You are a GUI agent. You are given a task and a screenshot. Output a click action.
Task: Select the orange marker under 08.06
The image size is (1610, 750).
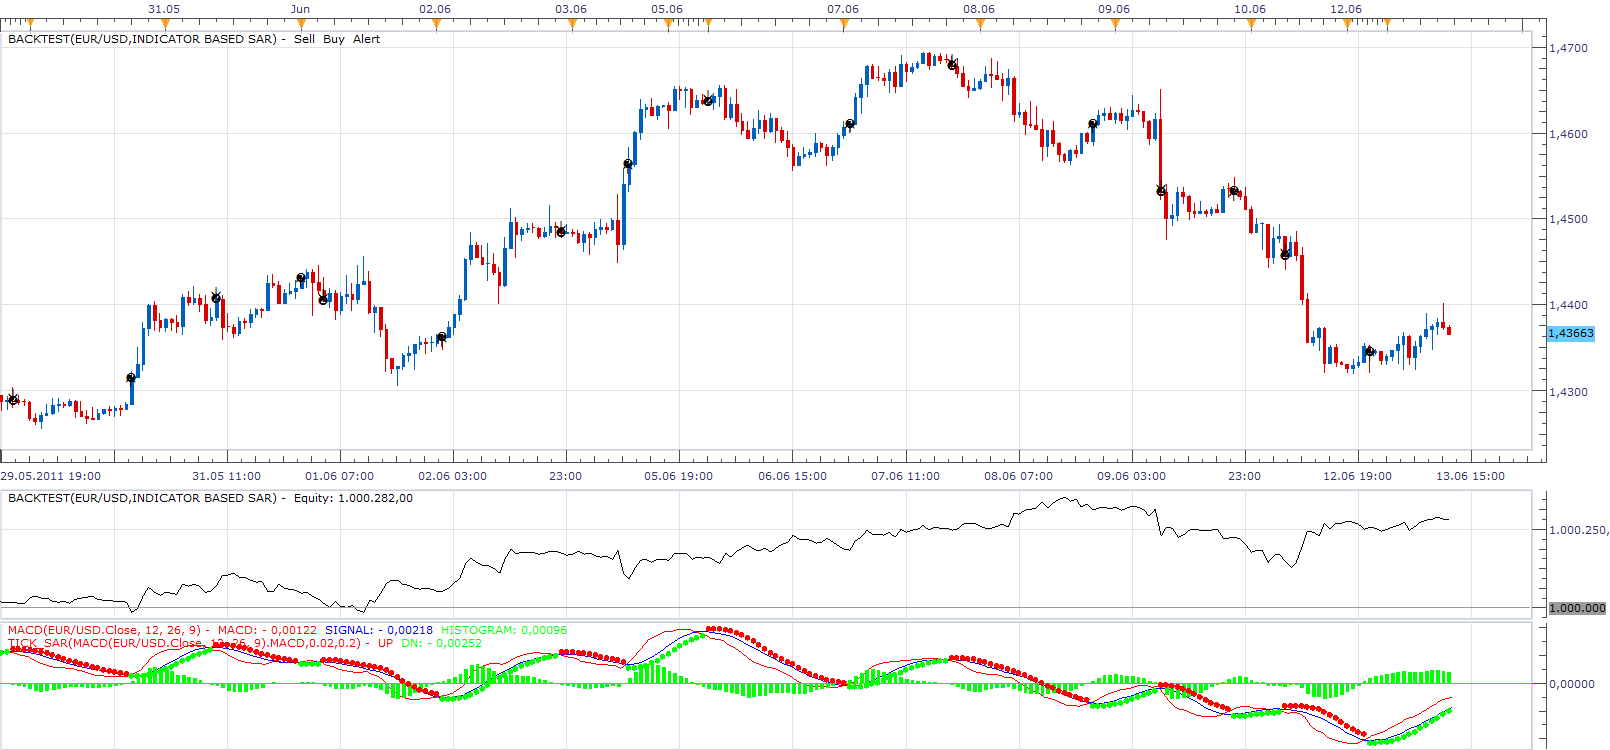point(980,24)
